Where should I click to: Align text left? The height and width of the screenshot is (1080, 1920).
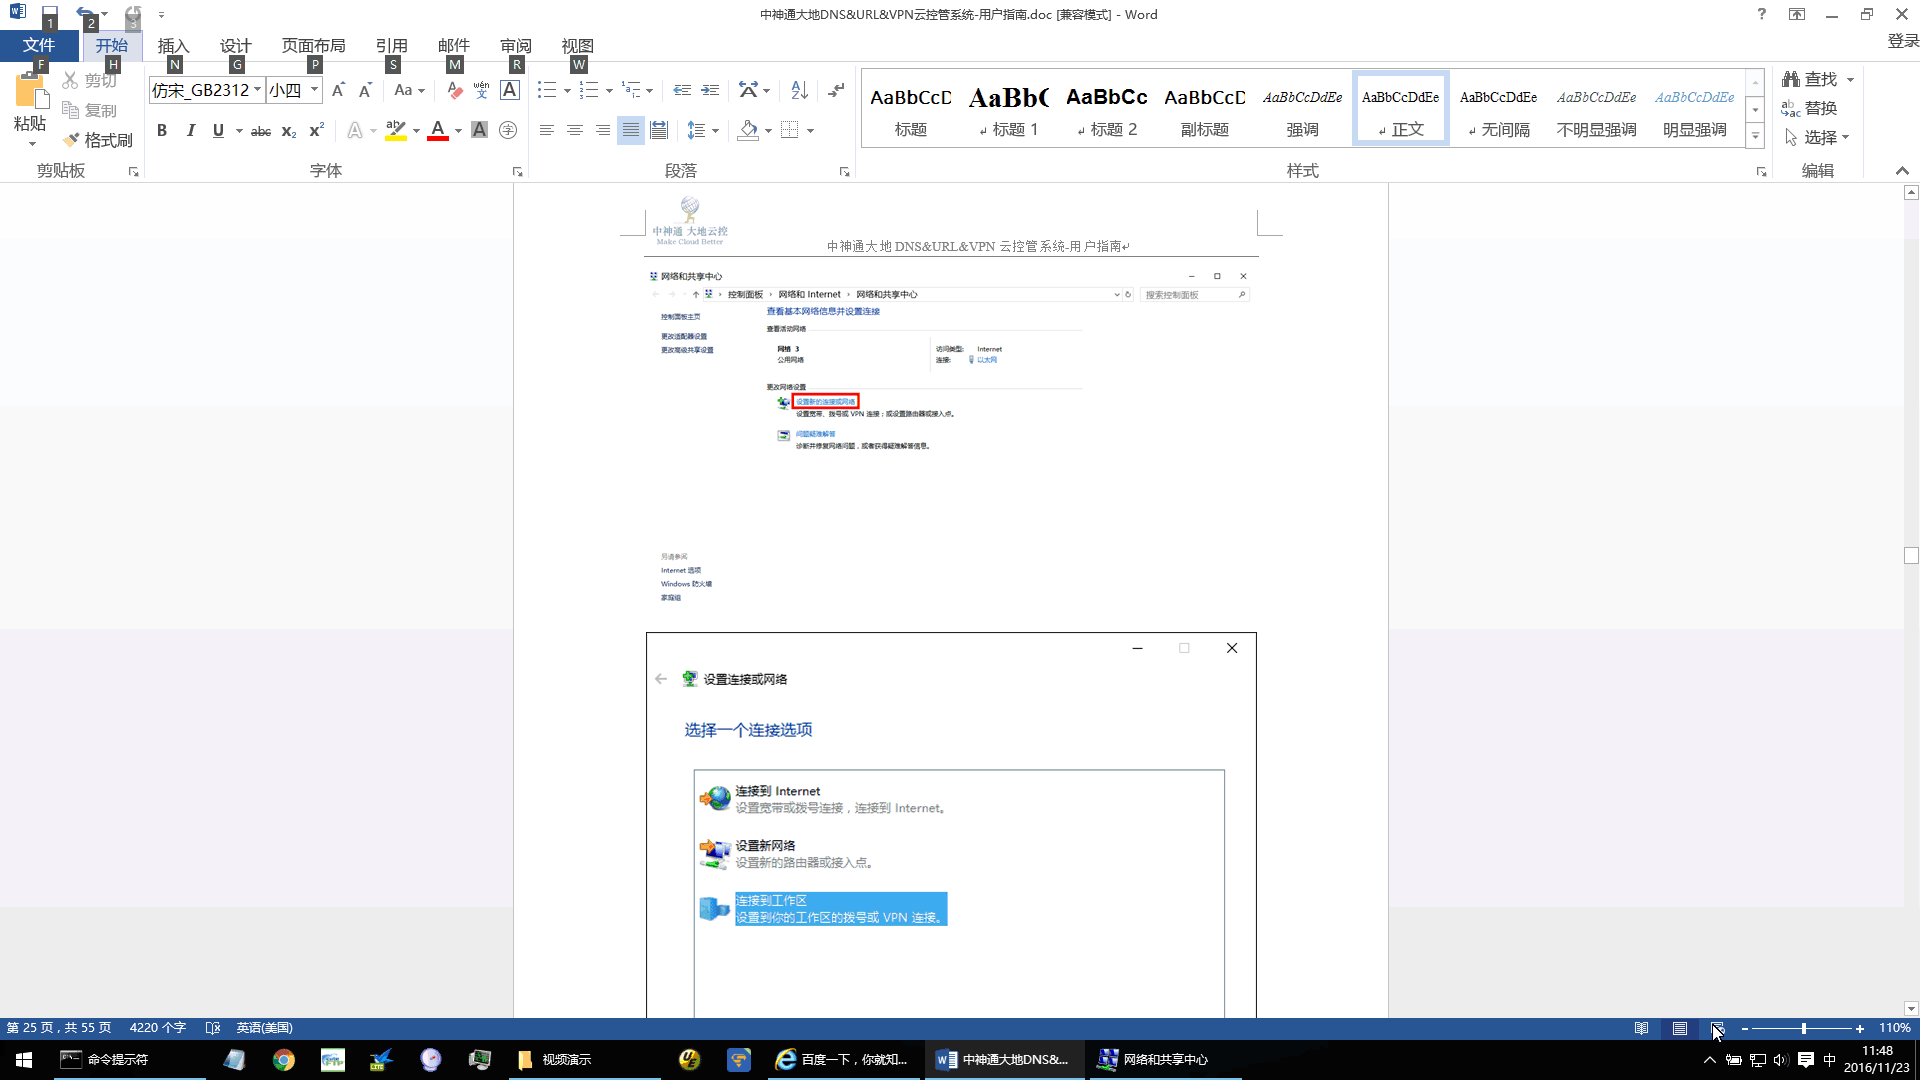(x=546, y=131)
